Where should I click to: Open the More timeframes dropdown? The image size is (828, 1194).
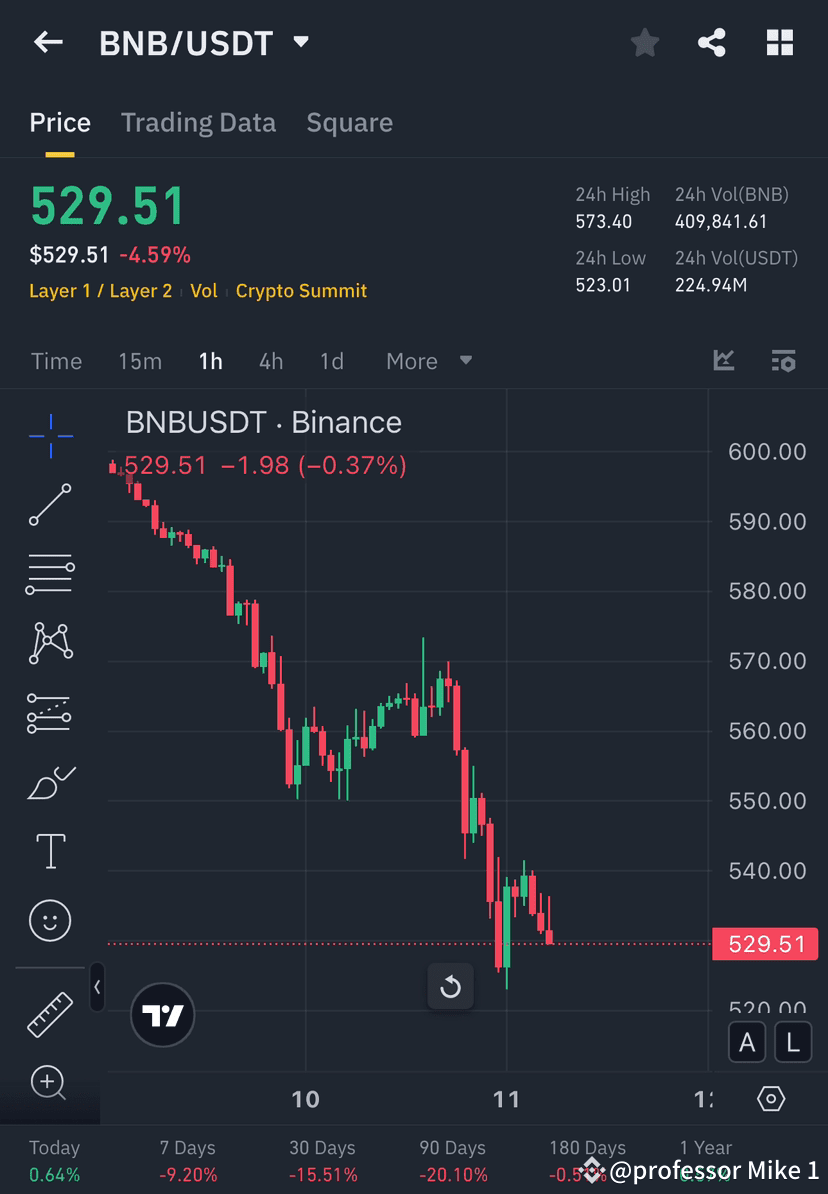pos(428,361)
